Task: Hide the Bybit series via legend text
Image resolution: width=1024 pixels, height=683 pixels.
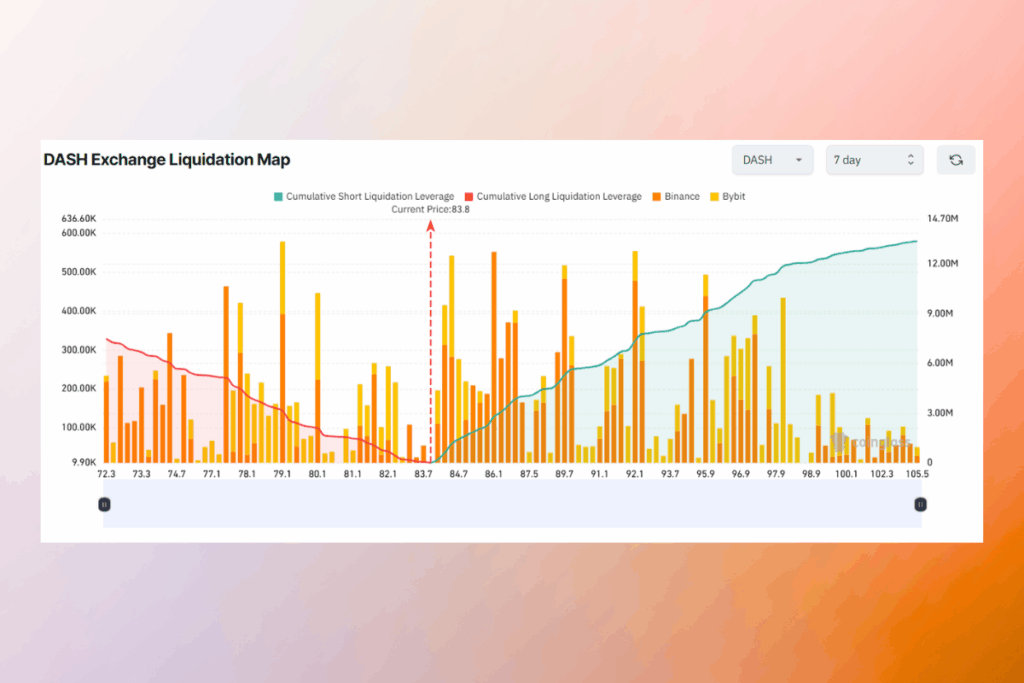Action: pyautogui.click(x=733, y=197)
